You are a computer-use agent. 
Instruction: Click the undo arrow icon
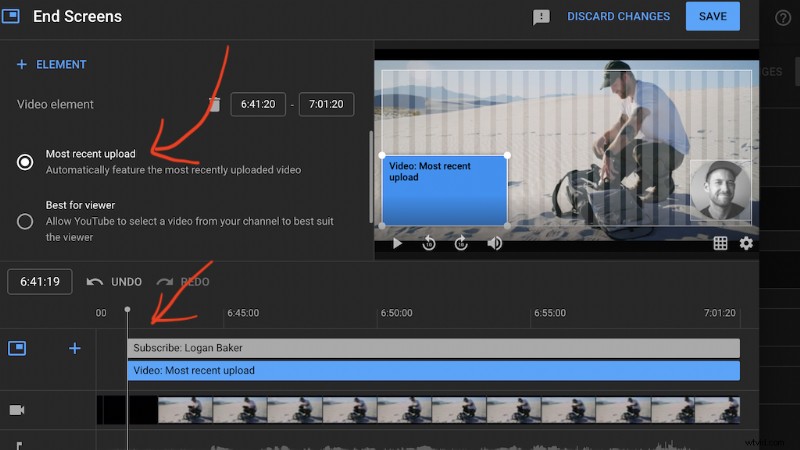[94, 282]
